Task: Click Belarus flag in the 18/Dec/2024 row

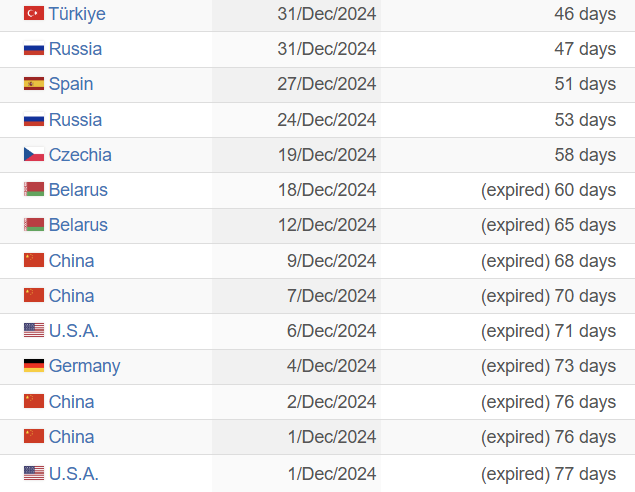Action: click(x=34, y=190)
